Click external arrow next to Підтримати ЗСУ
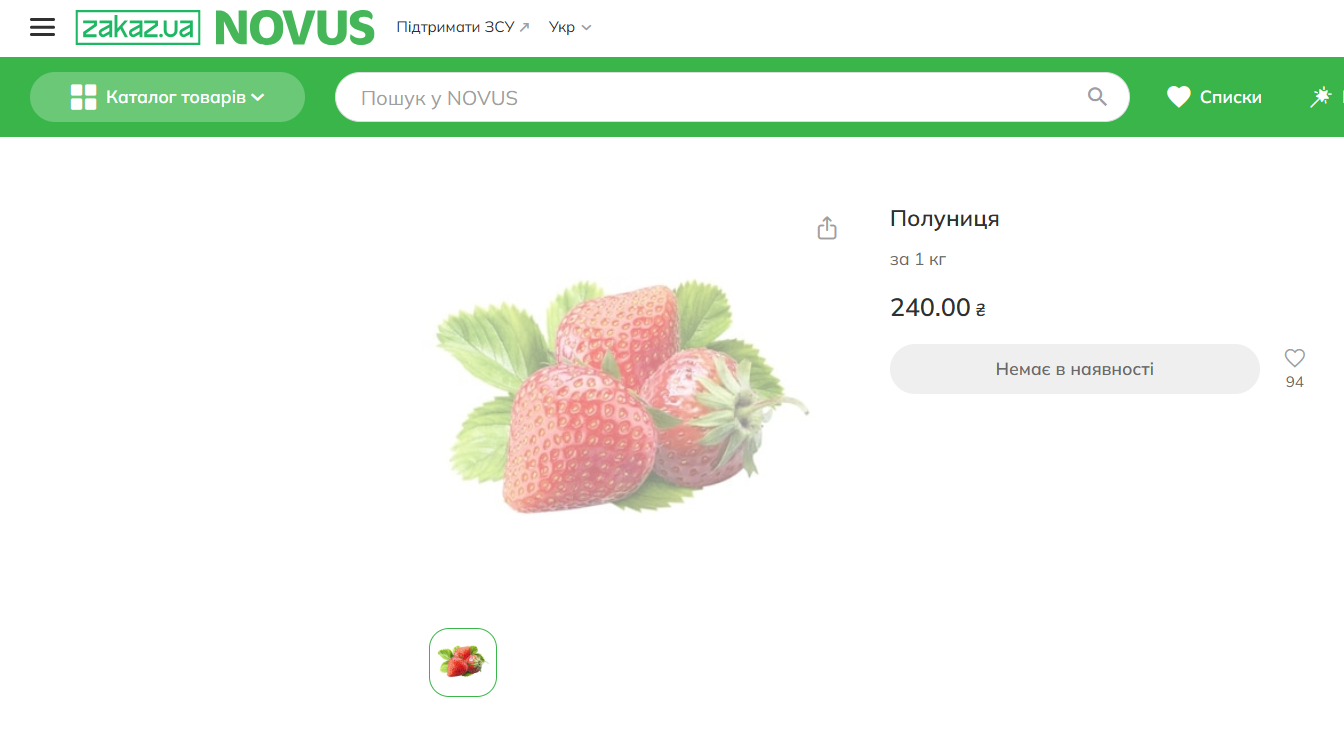Screen dimensions: 1344x741 525,27
